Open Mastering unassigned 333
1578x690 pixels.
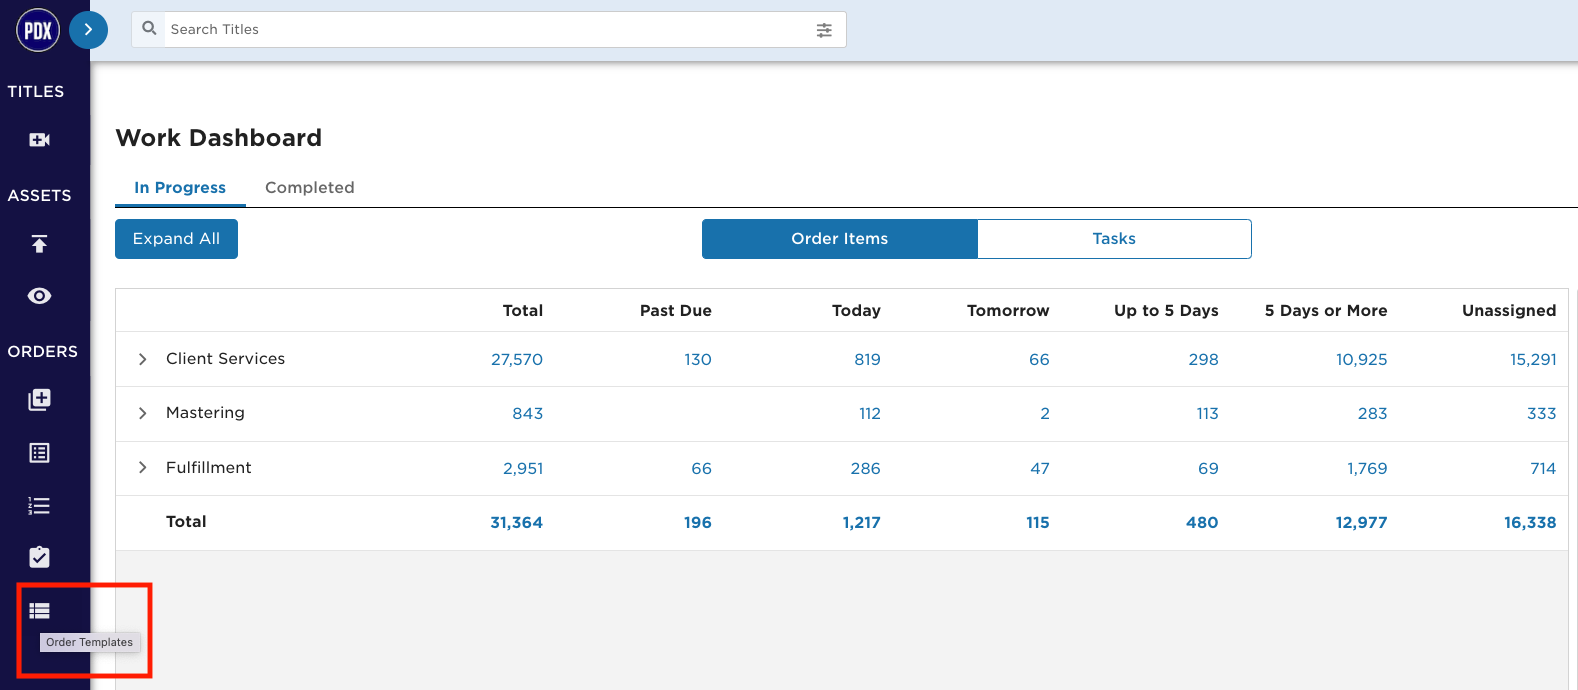tap(1542, 414)
